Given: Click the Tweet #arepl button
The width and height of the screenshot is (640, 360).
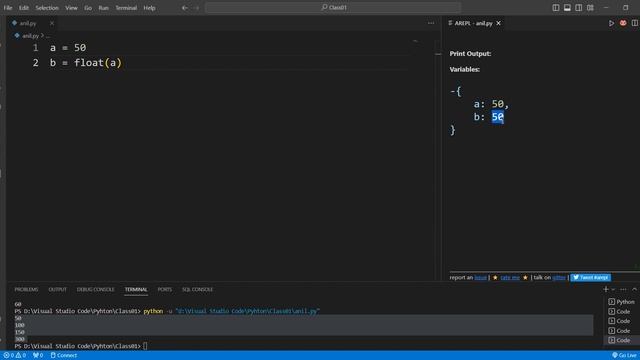Looking at the screenshot, I should click(x=591, y=278).
